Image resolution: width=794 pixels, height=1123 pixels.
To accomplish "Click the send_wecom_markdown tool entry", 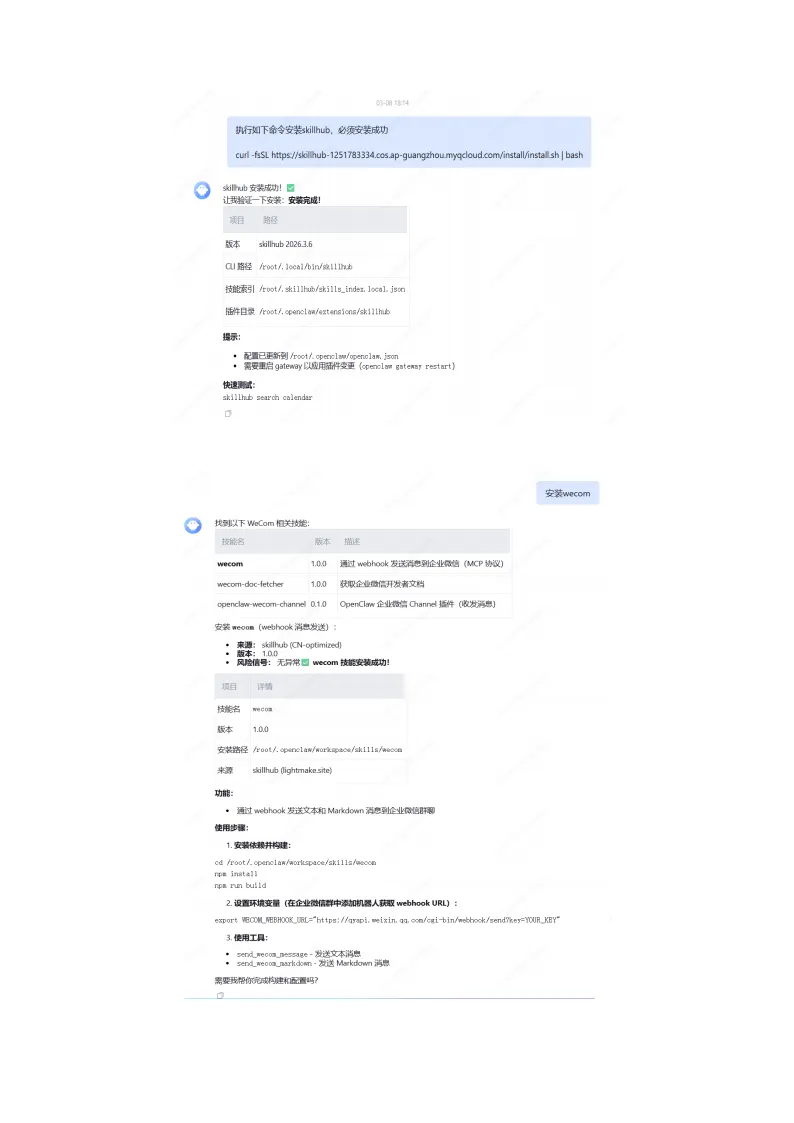I will pos(313,963).
